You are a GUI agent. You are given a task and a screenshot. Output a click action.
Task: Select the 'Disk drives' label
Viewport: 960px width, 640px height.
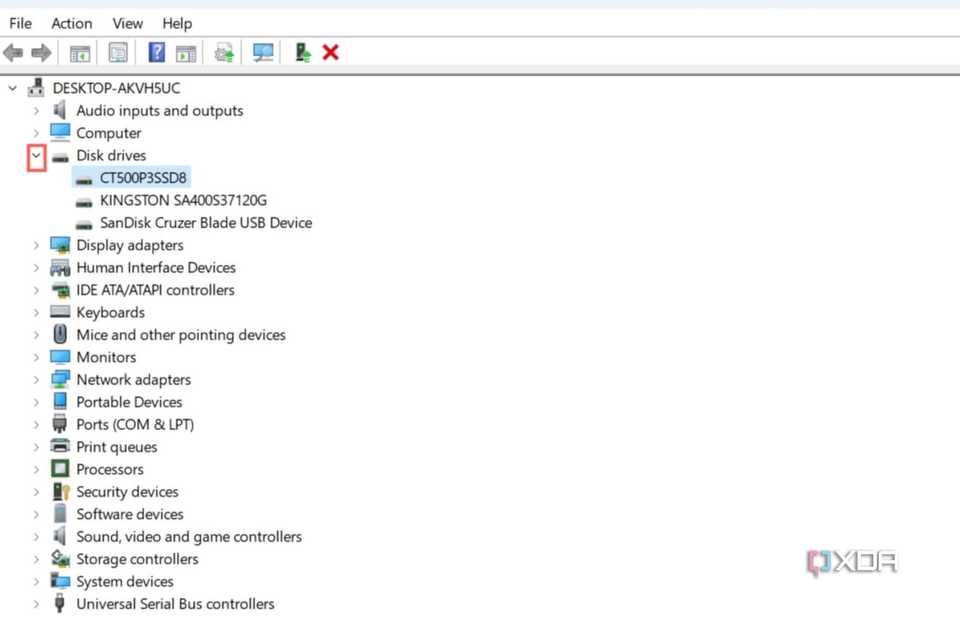click(111, 156)
